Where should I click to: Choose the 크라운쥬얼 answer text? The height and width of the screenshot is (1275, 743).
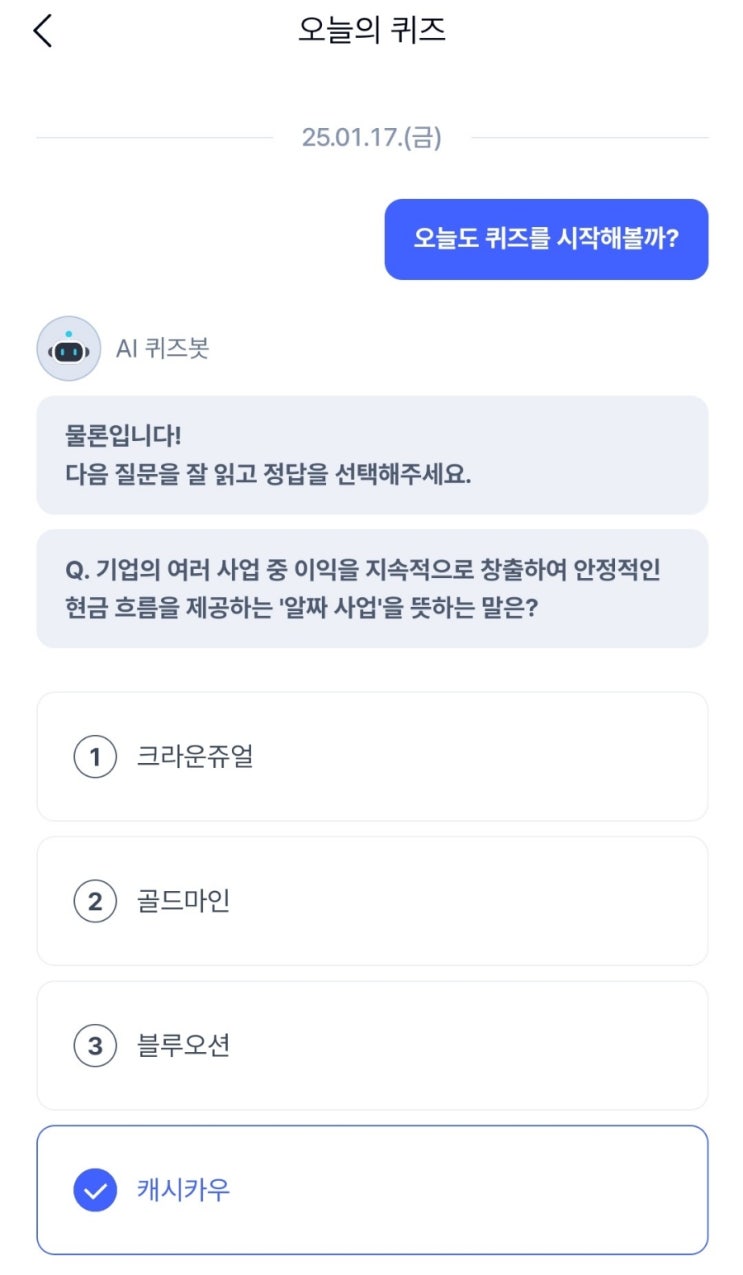[x=195, y=757]
